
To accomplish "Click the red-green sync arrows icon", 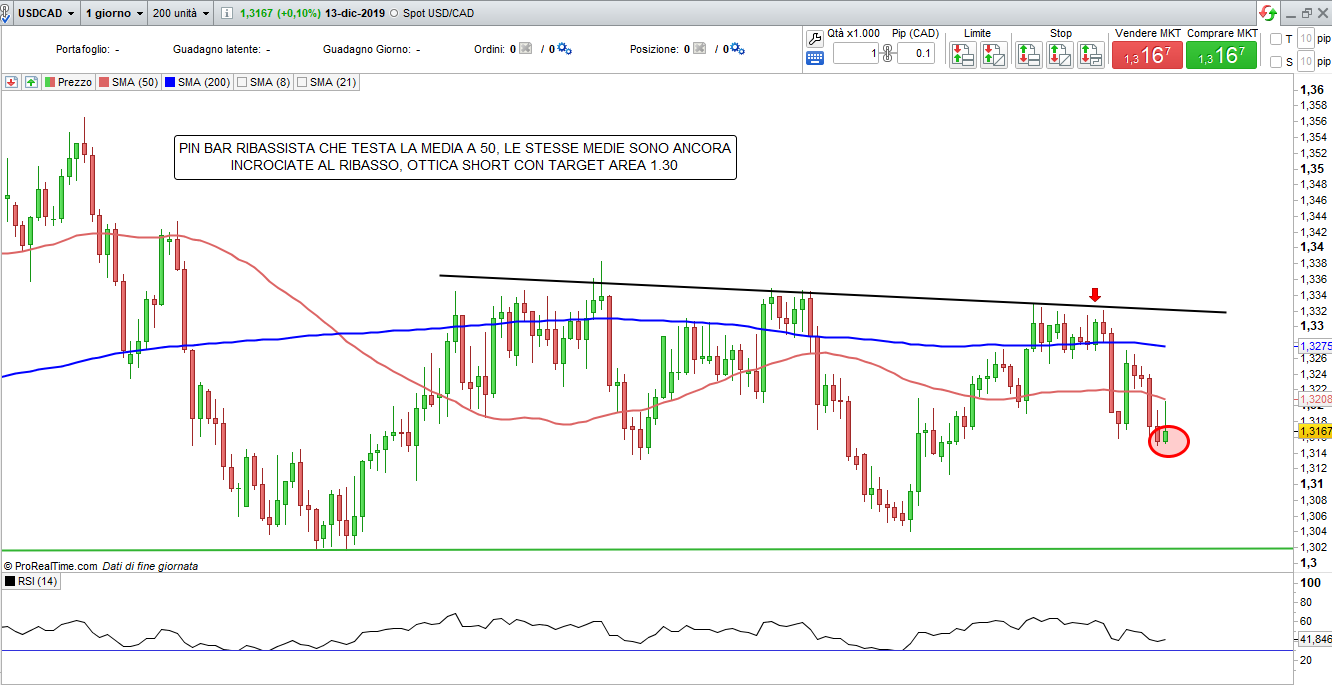I will [x=1268, y=13].
